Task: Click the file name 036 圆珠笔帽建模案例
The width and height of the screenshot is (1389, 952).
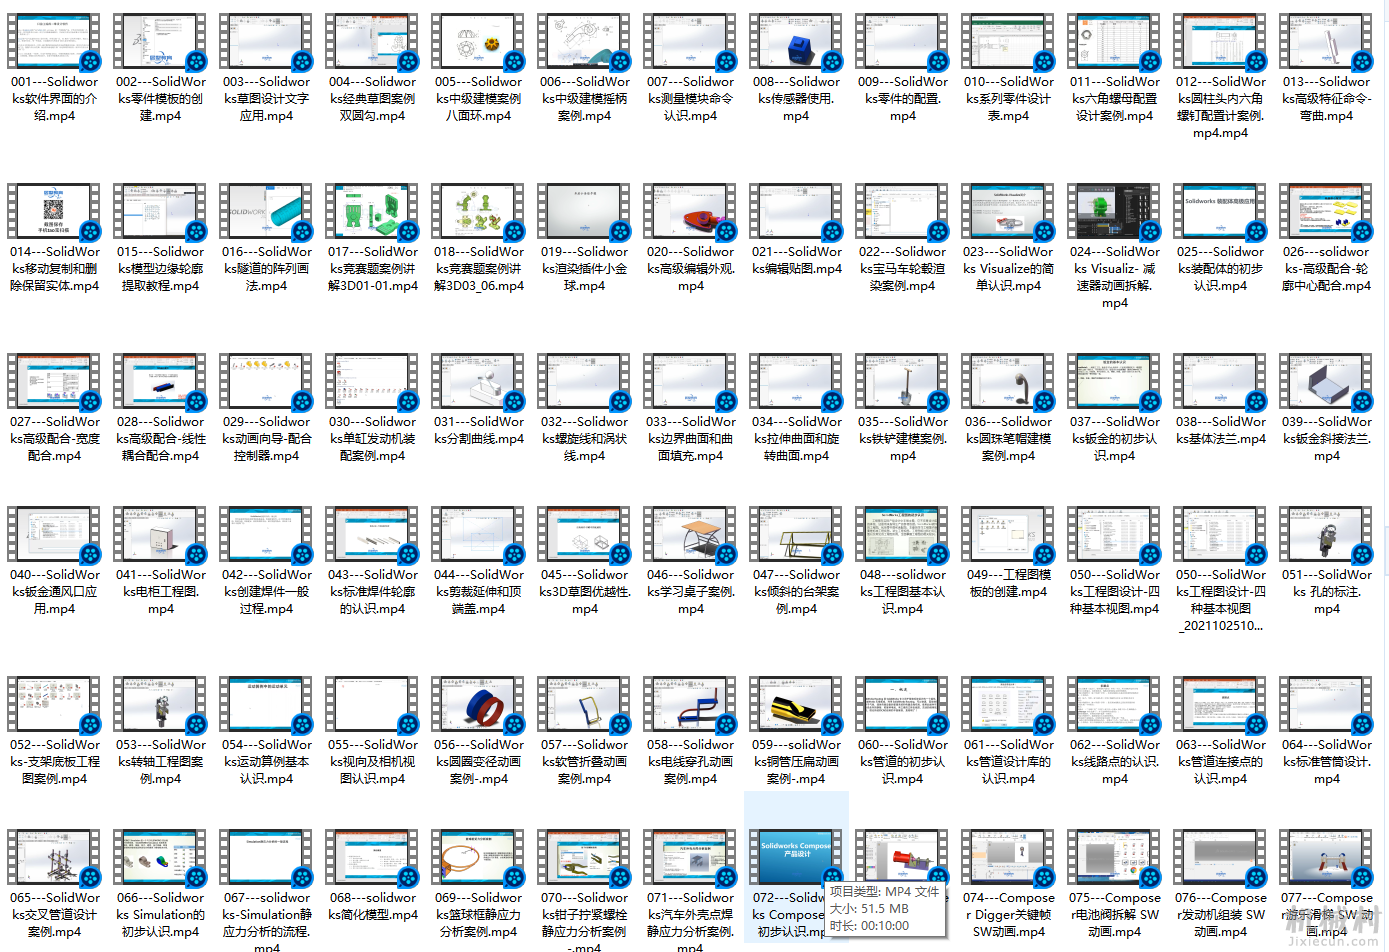Action: [1008, 439]
